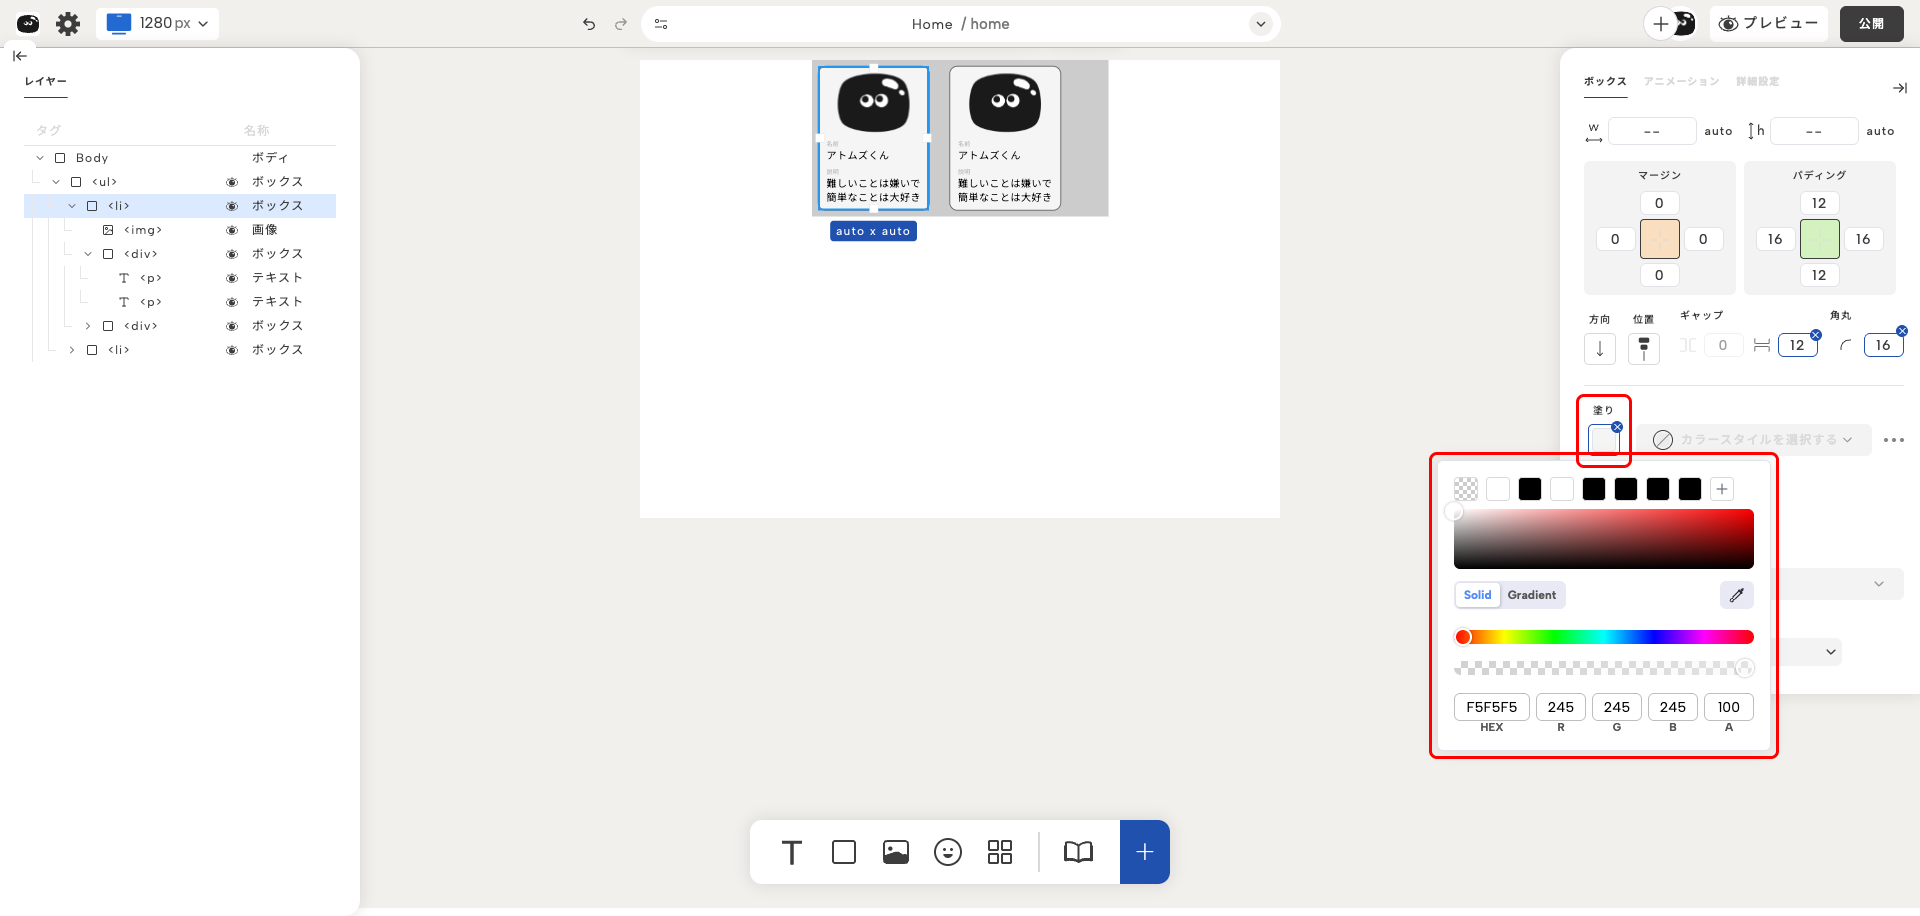The width and height of the screenshot is (1920, 916).
Task: Open the components grid tool
Action: [x=1000, y=852]
